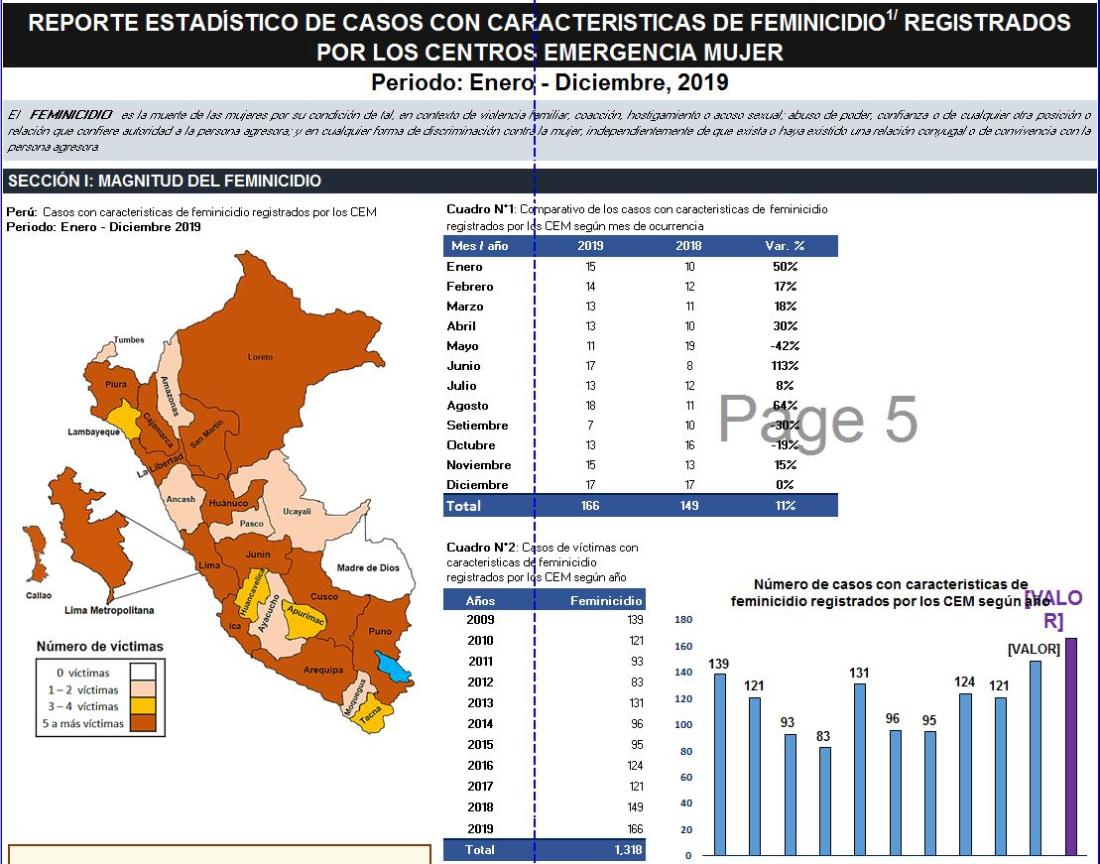The height and width of the screenshot is (864, 1100).
Task: Click the chart title text
Action: point(890,592)
